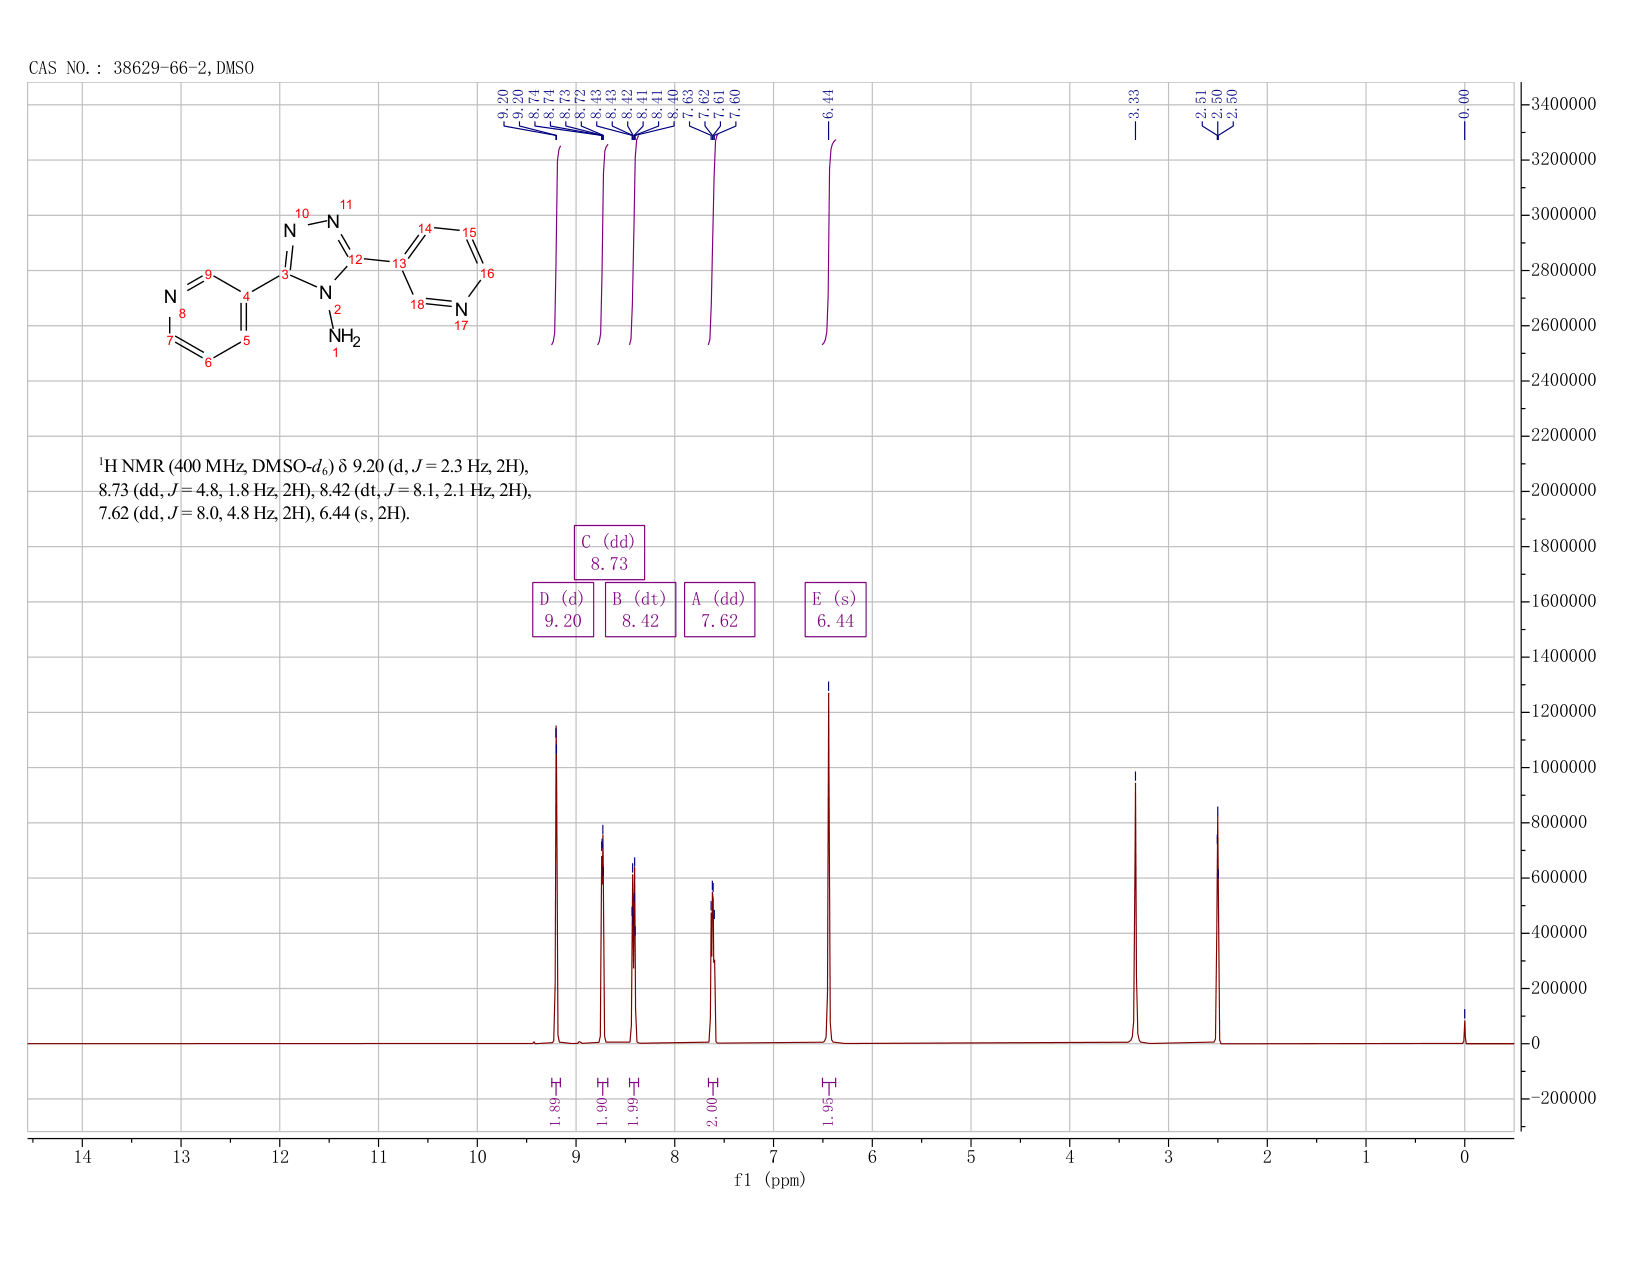Click the y-axis value "-200000"

(1563, 1098)
